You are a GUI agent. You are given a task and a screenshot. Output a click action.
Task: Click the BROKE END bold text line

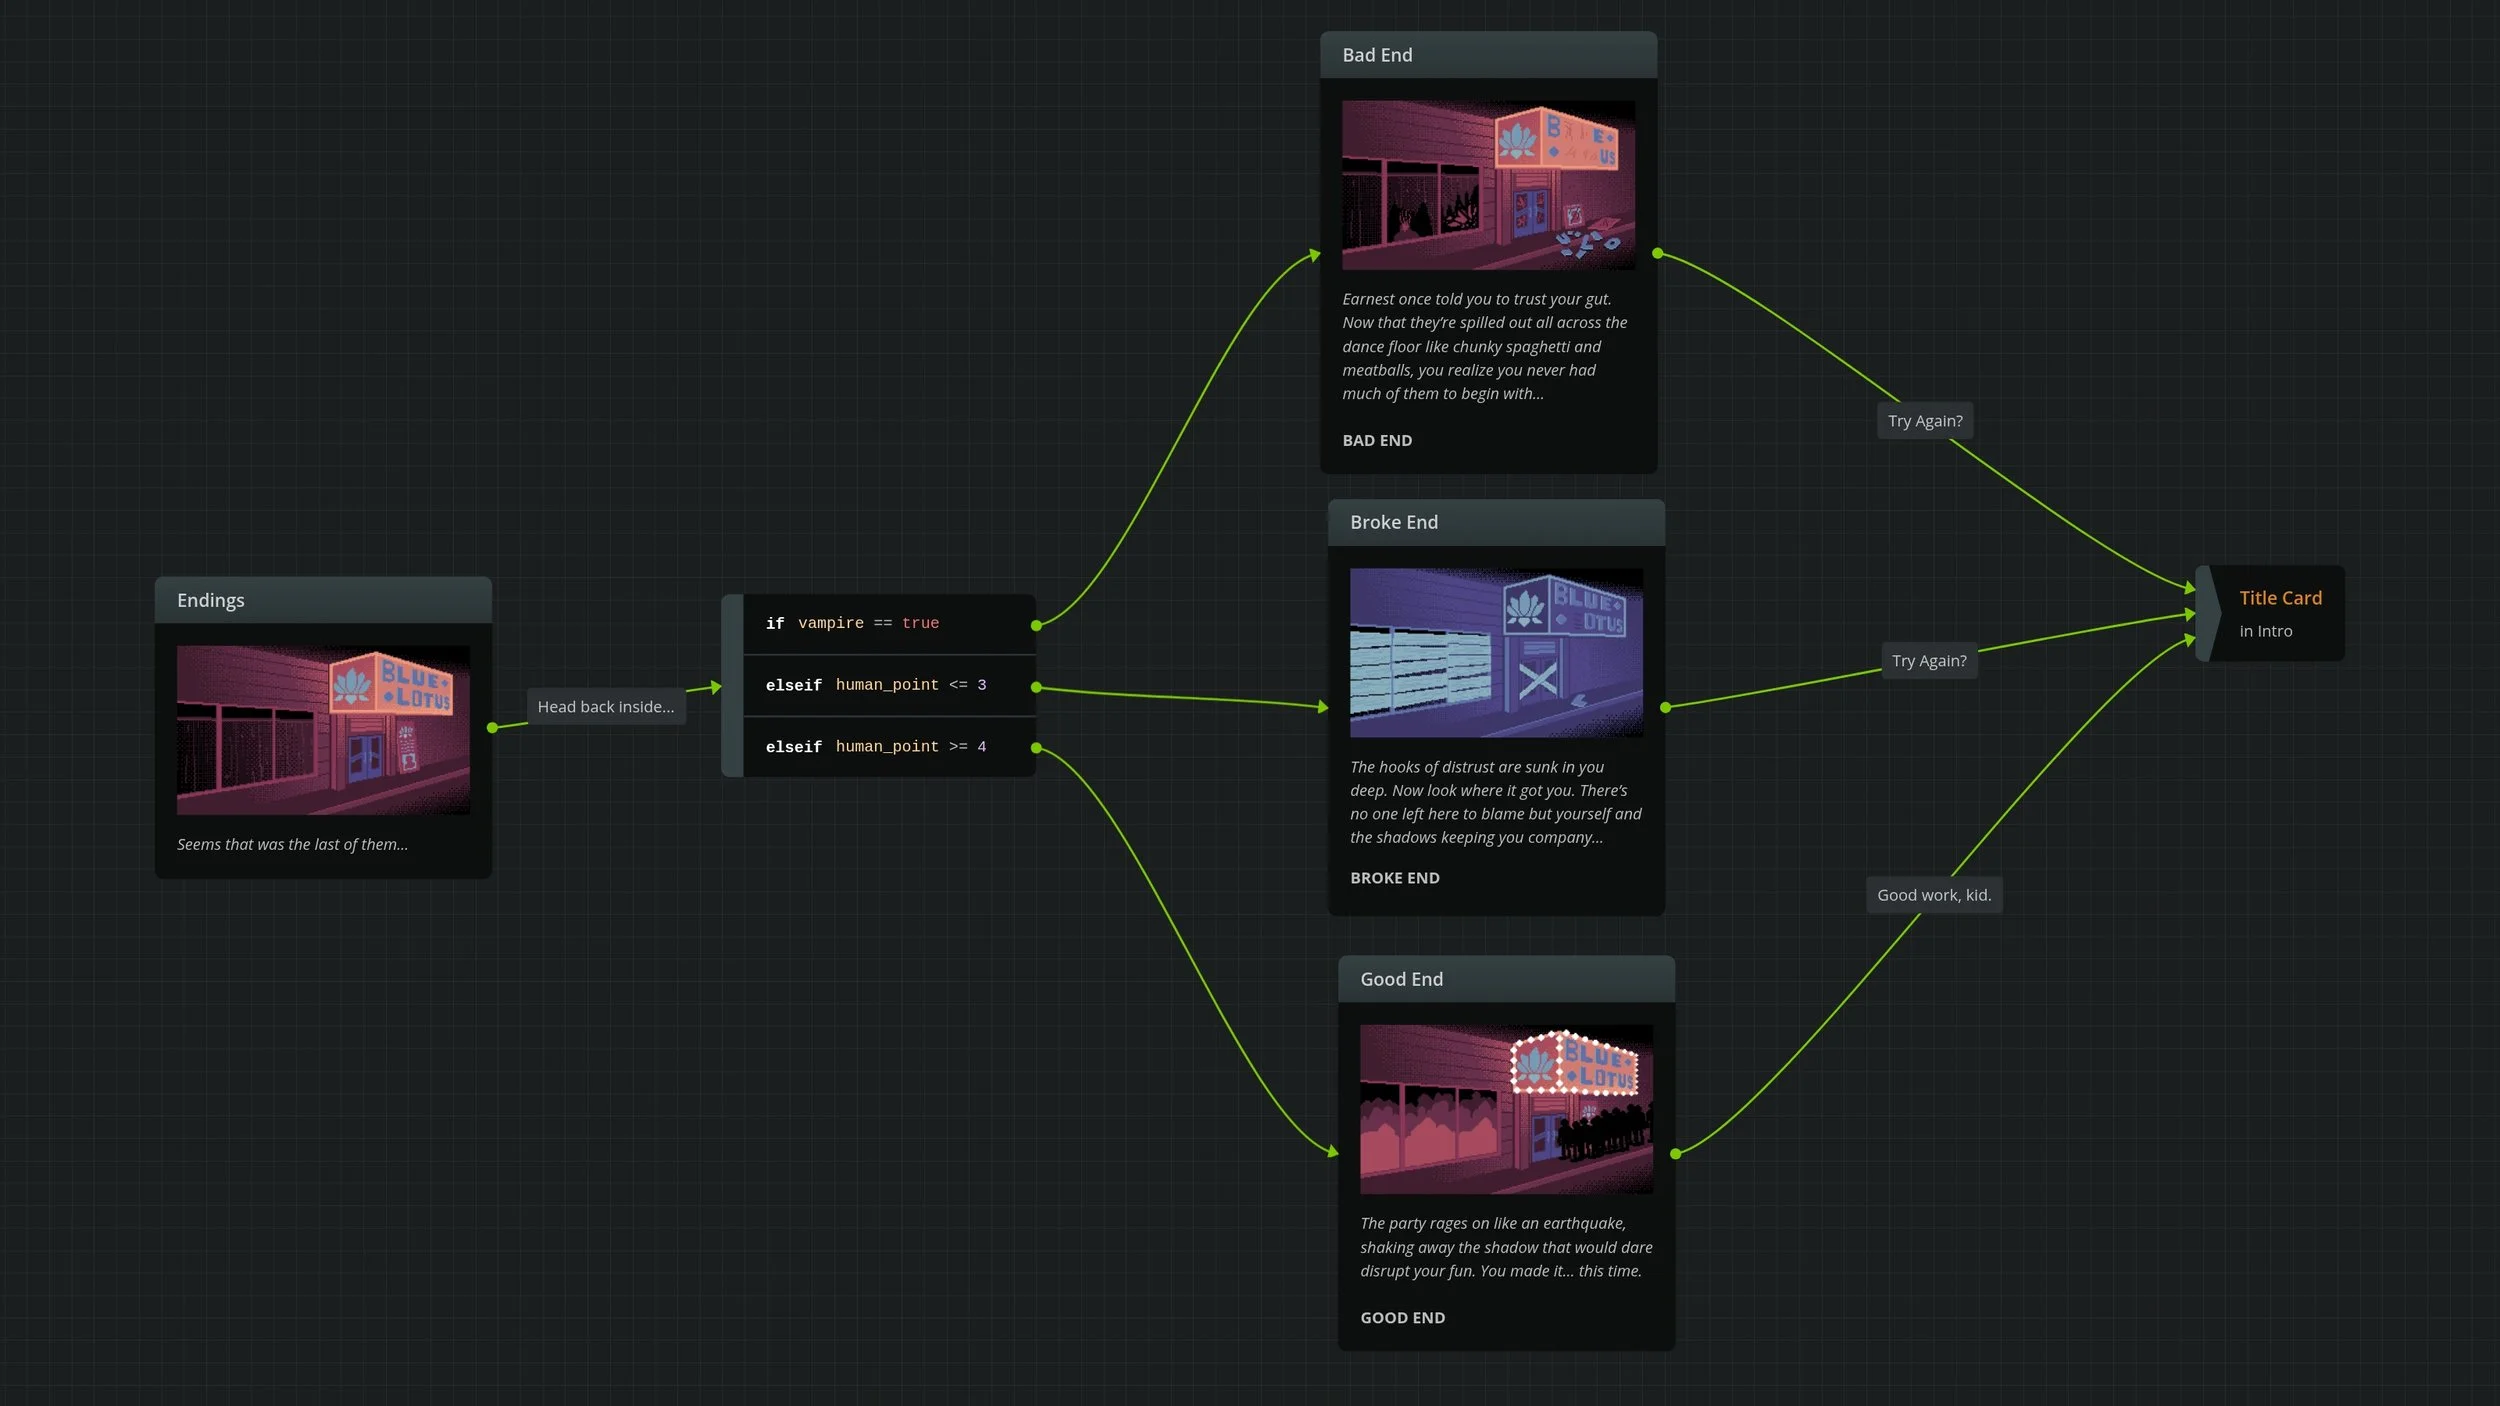(x=1394, y=878)
